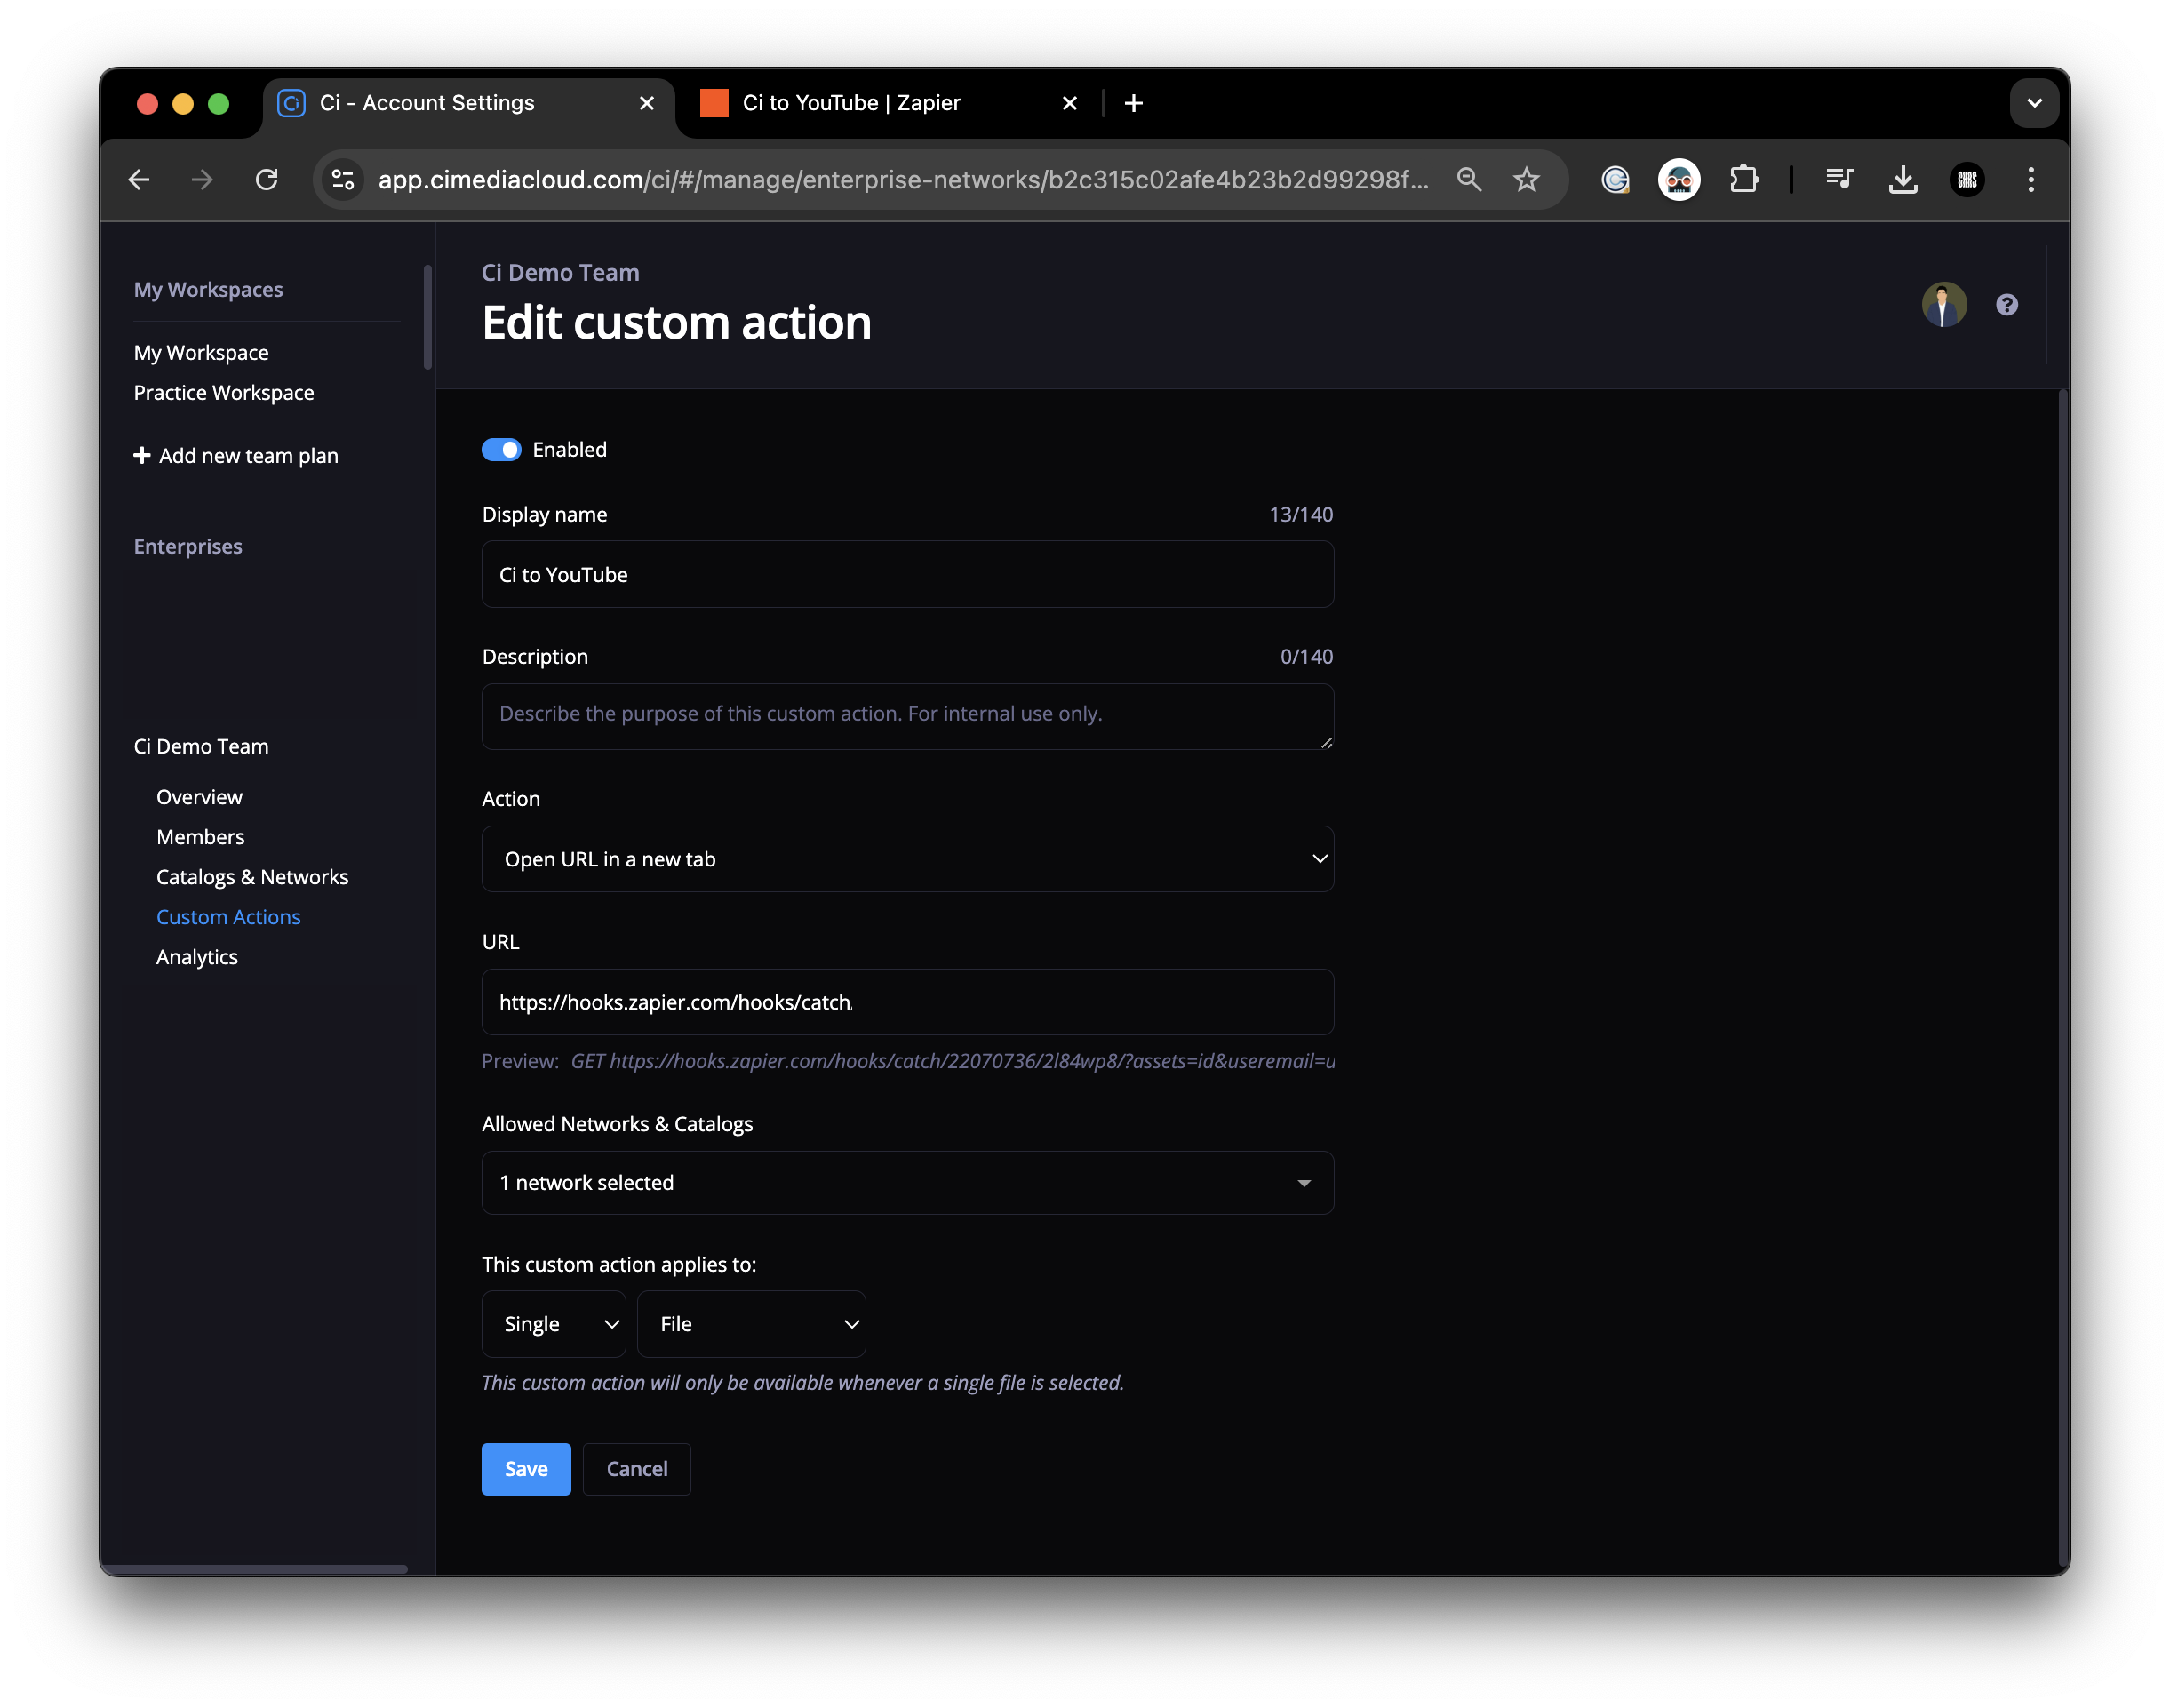The height and width of the screenshot is (1708, 2170).
Task: Click the browser address bar URL
Action: (902, 180)
